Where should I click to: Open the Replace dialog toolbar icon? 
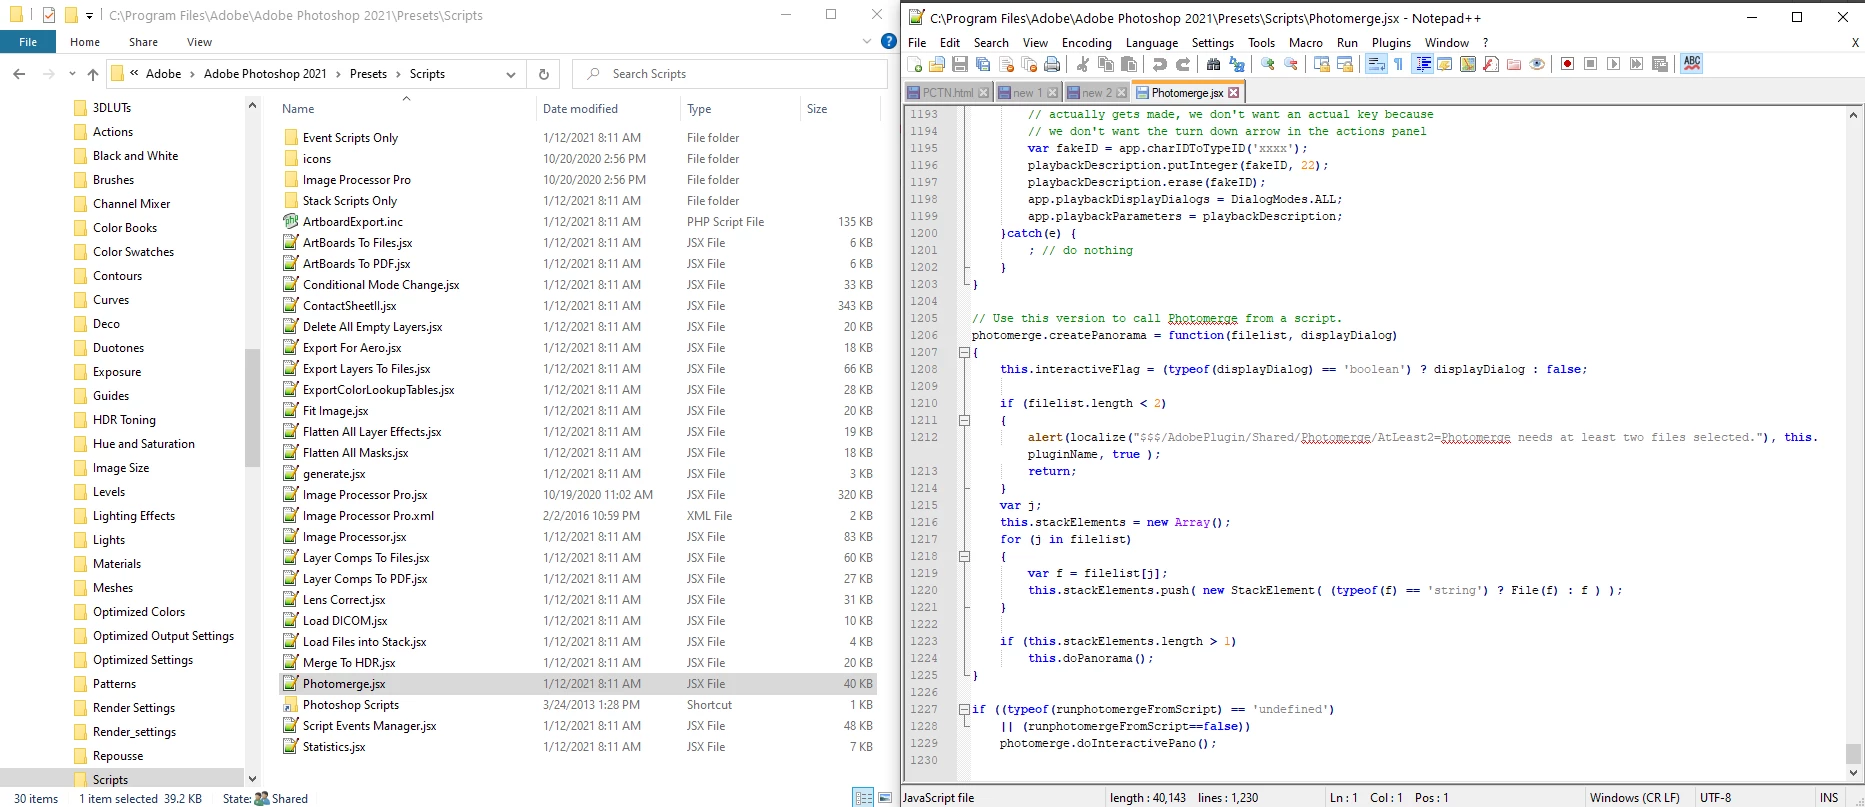click(x=1237, y=64)
